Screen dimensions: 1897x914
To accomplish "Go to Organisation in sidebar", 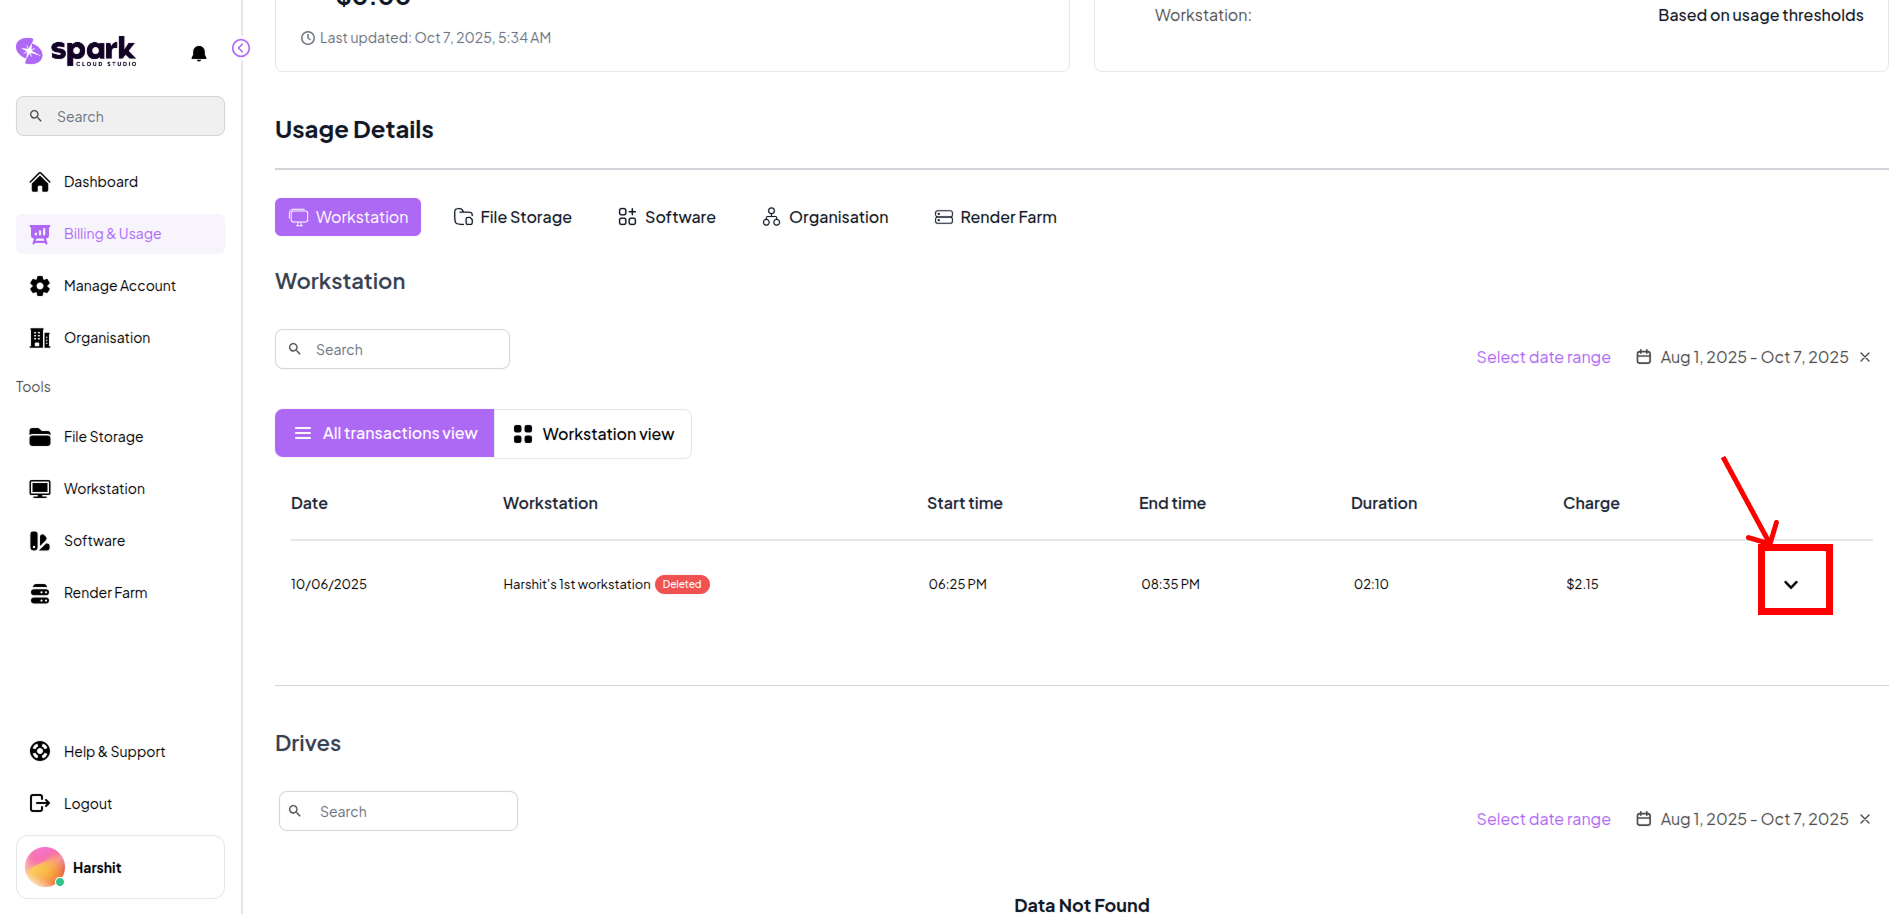I will pyautogui.click(x=106, y=338).
